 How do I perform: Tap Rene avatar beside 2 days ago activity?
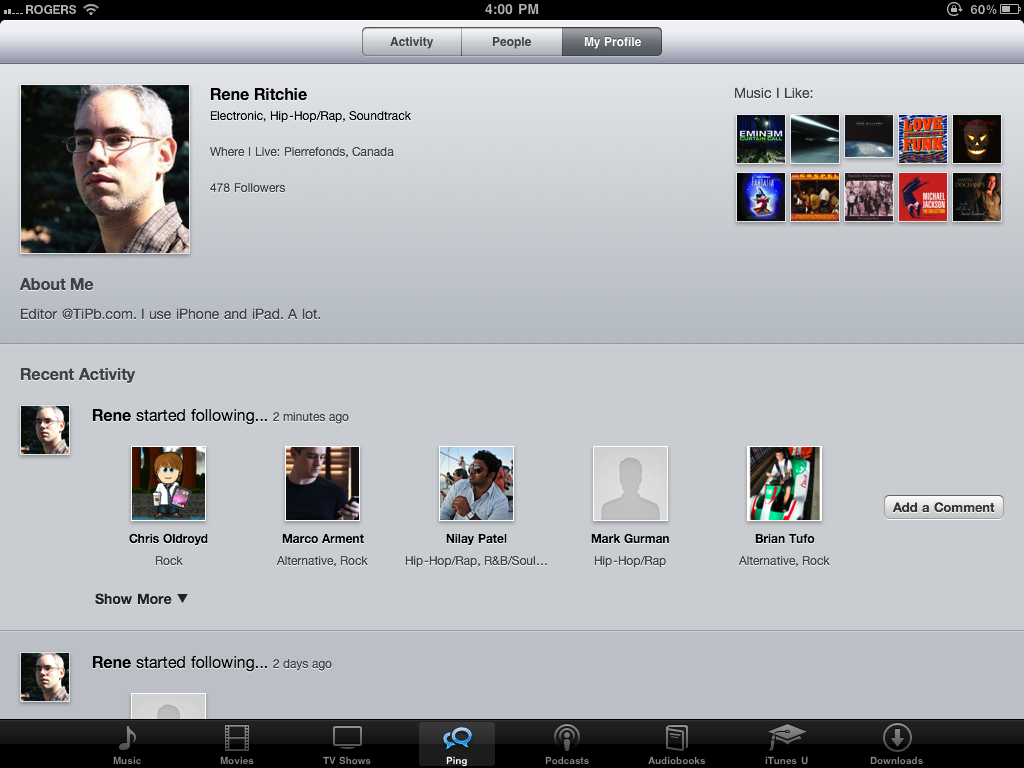[x=45, y=677]
